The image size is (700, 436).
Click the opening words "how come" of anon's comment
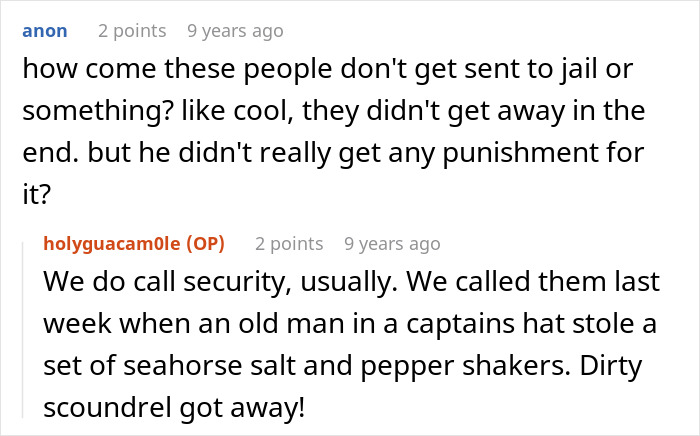73,71
